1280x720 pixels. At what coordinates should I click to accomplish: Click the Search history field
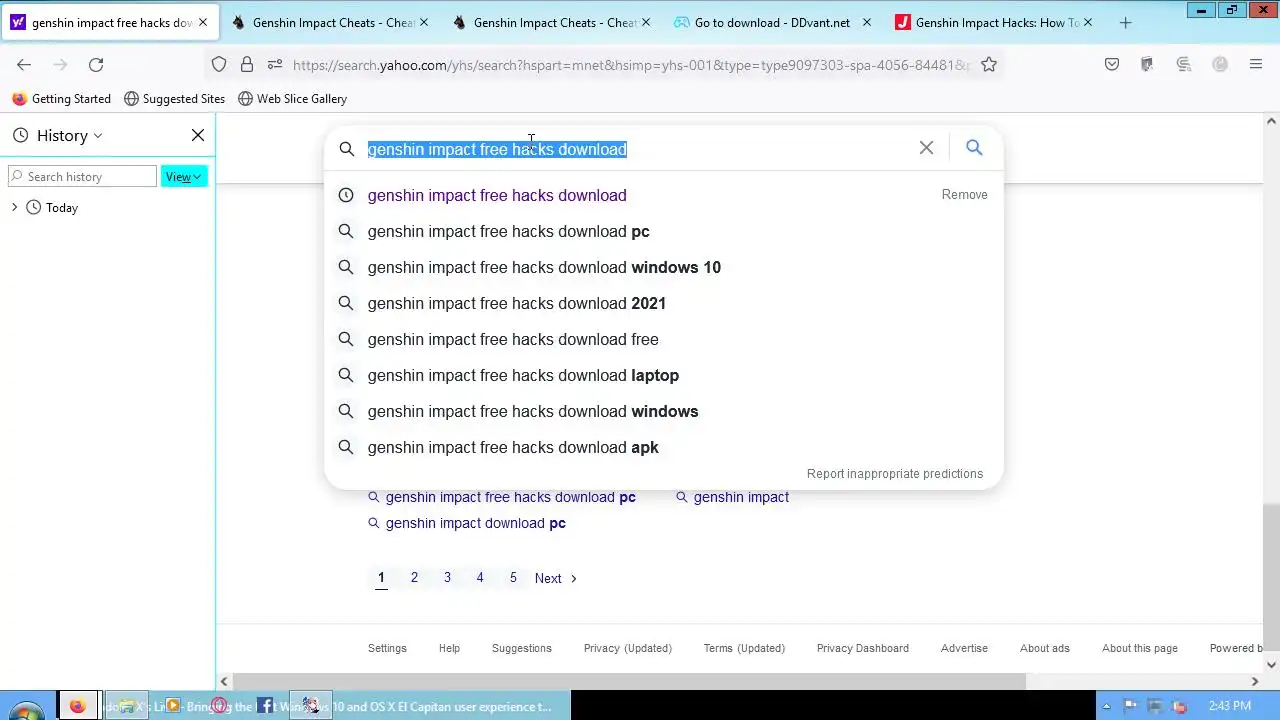[x=82, y=177]
